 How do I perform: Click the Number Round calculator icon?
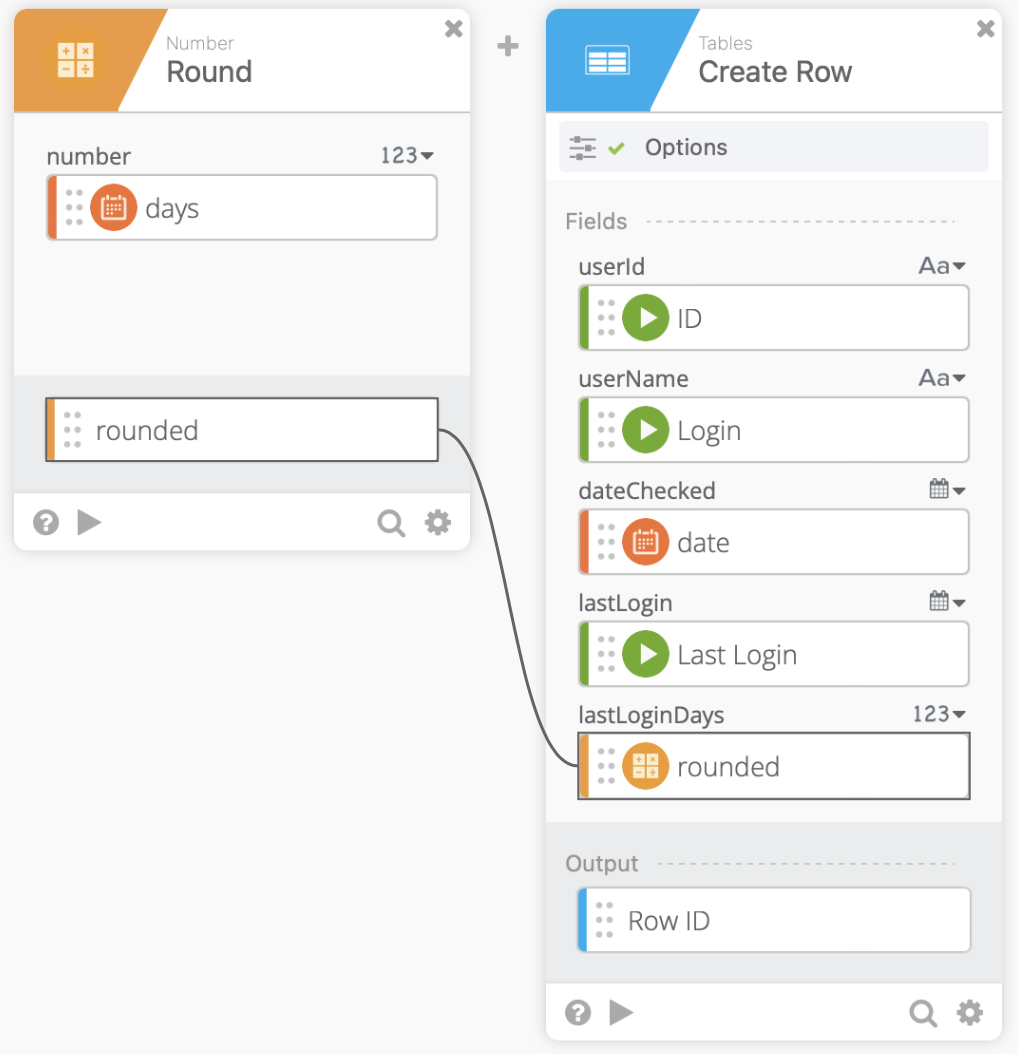(76, 61)
